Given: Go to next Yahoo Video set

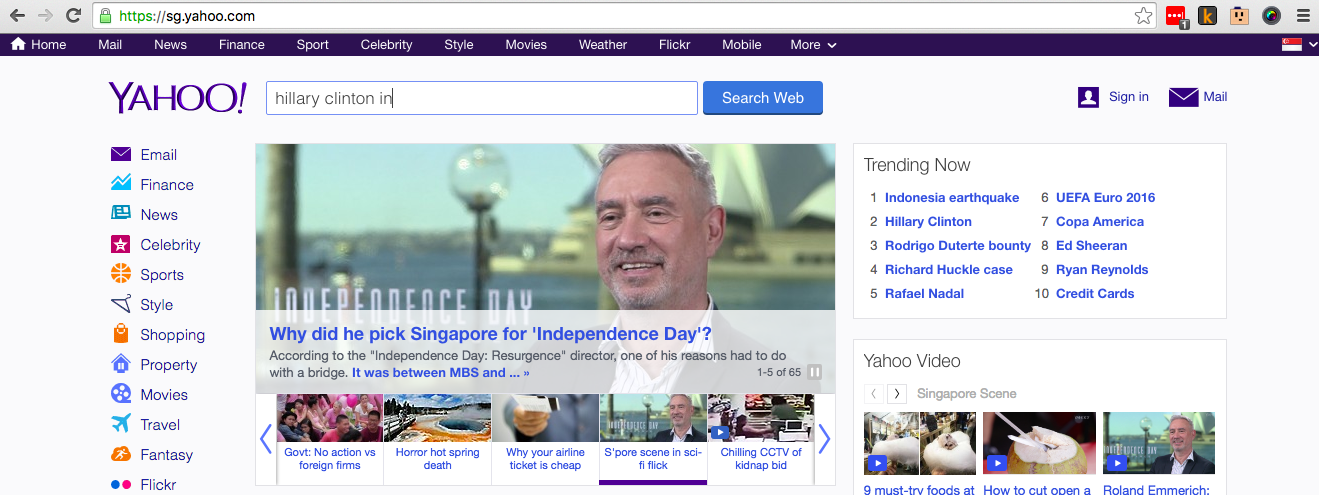Looking at the screenshot, I should pyautogui.click(x=897, y=393).
